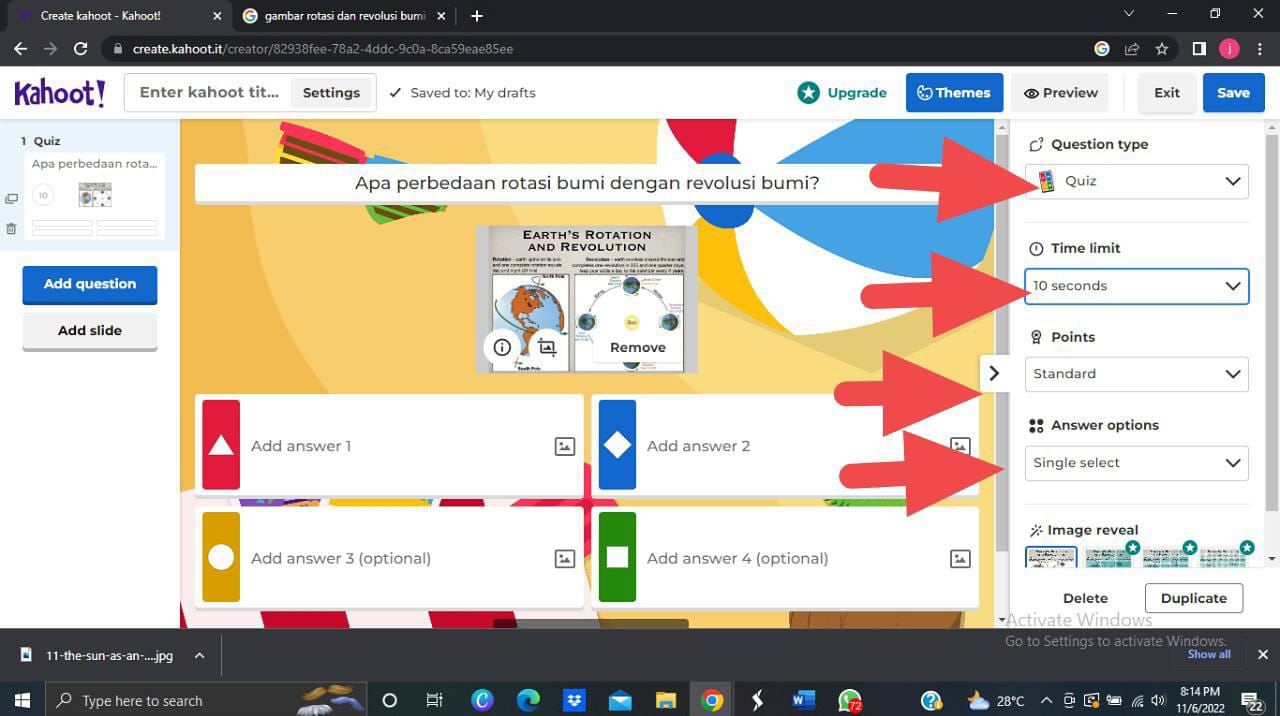Add an image to answer 3

[565, 559]
